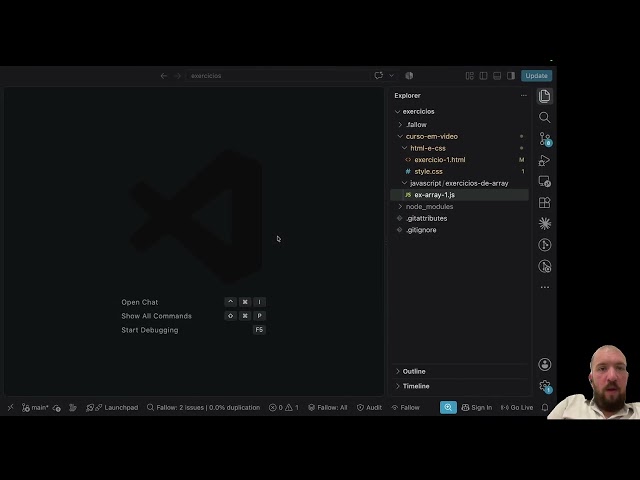Screen dimensions: 640x480
Task: Click the remote window icon in status bar
Action: (10, 407)
